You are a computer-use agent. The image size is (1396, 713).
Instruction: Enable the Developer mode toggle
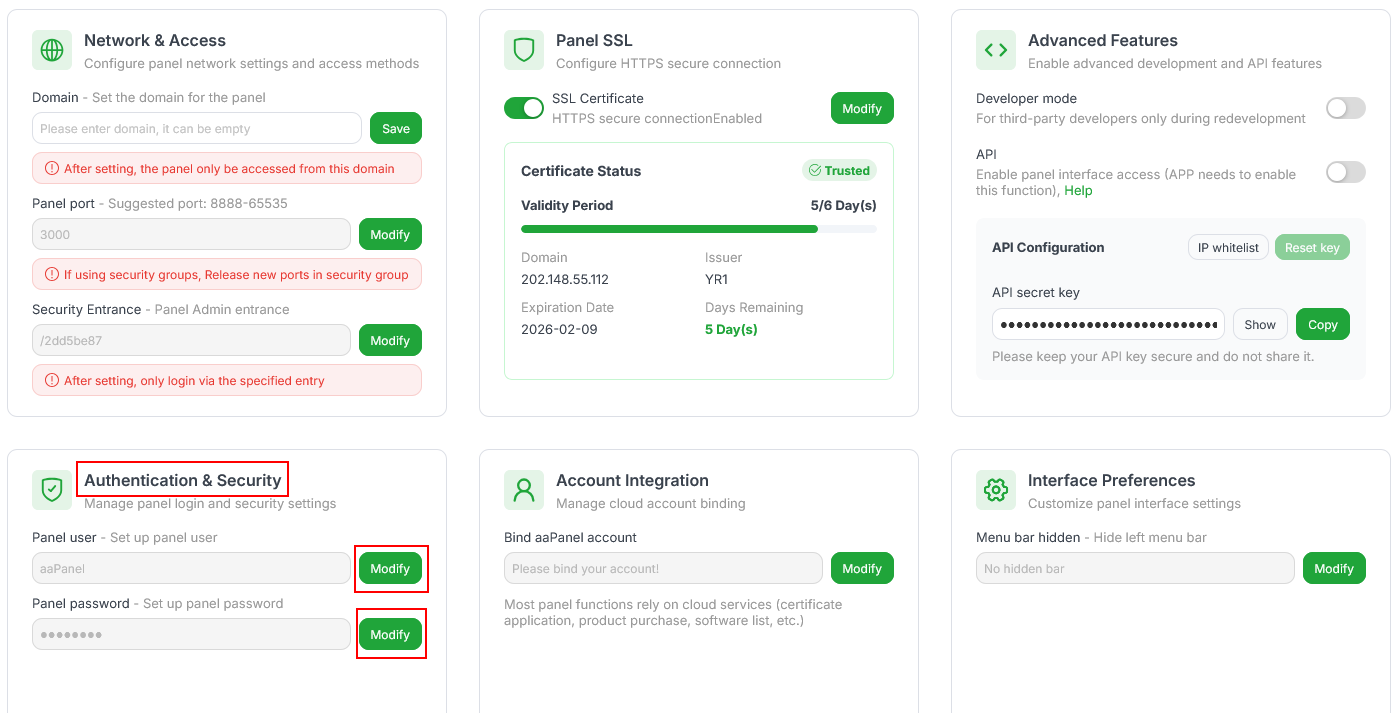point(1345,108)
